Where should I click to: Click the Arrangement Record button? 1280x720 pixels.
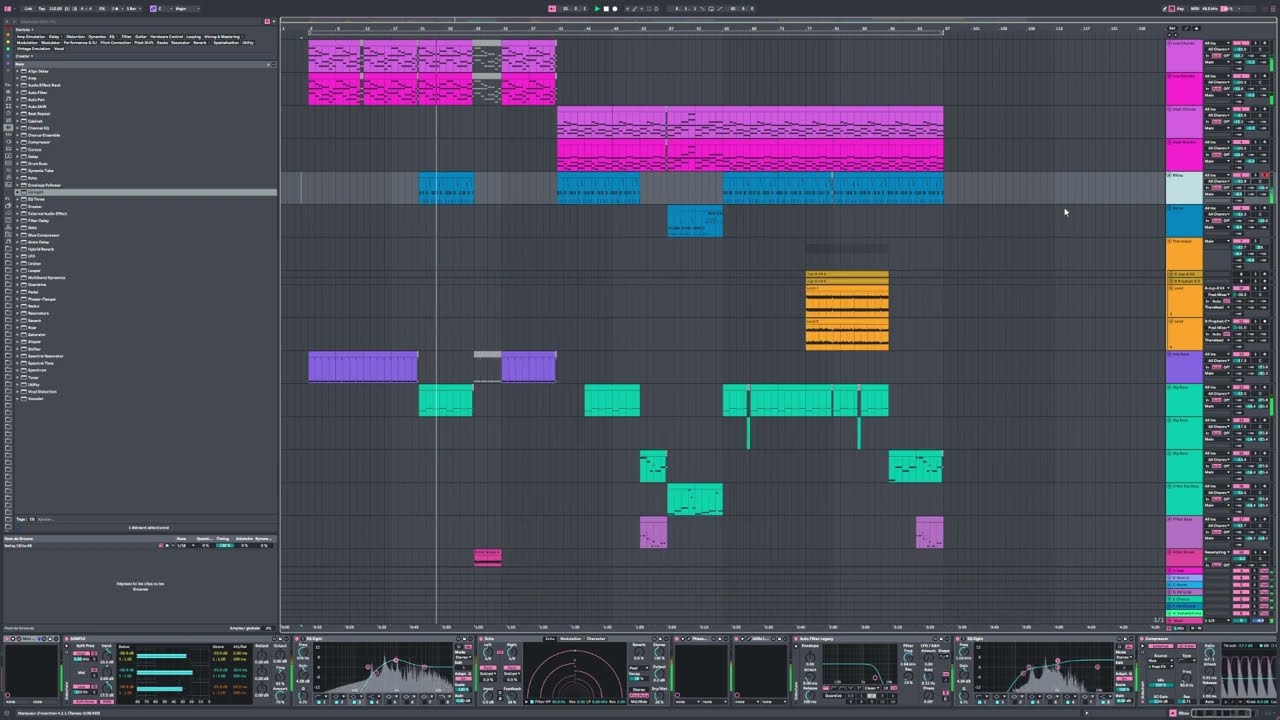point(615,8)
